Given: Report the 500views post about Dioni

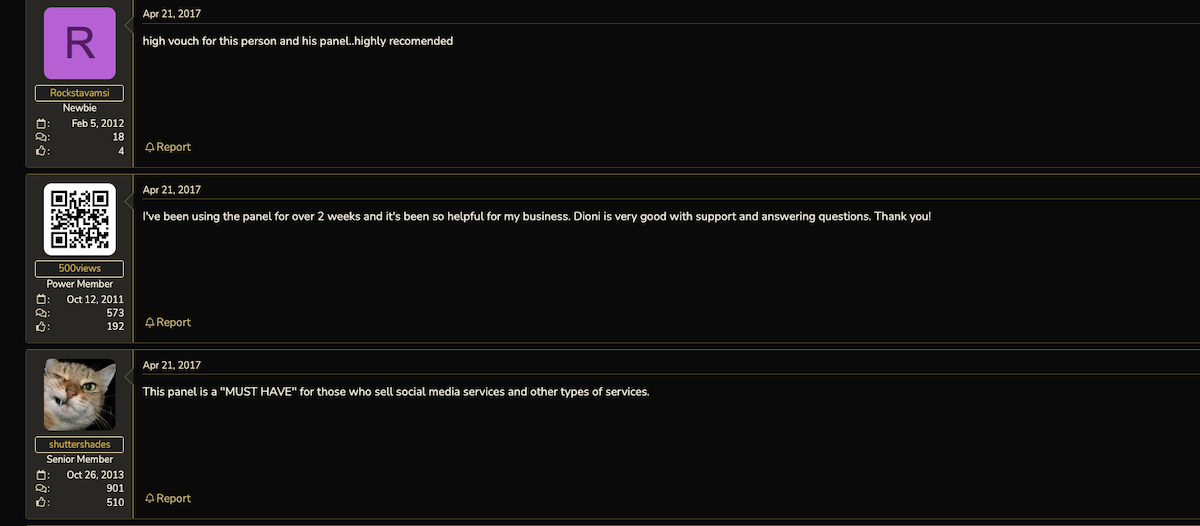Looking at the screenshot, I should (x=168, y=323).
